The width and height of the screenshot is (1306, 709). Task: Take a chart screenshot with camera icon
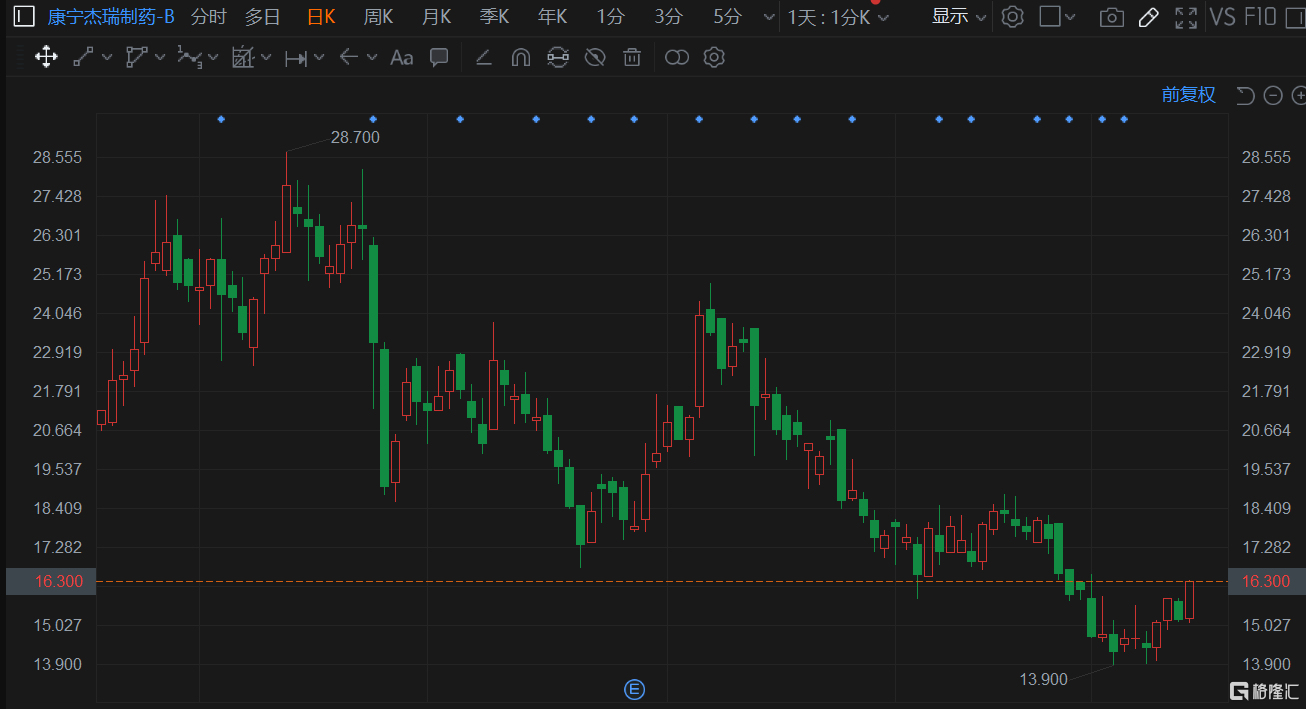tap(1110, 17)
